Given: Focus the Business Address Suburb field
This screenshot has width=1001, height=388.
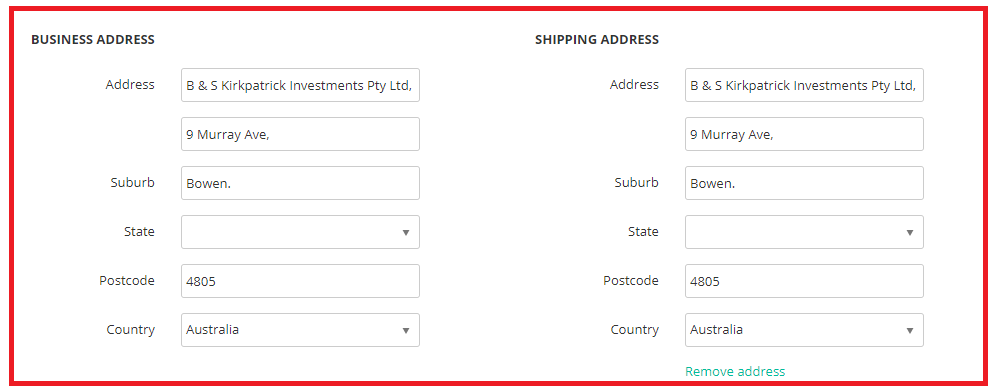Looking at the screenshot, I should point(300,183).
